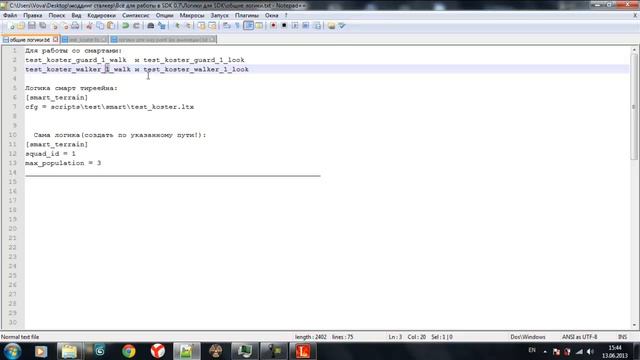Open the Windows Start menu
The image size is (640, 360).
pos(12,351)
